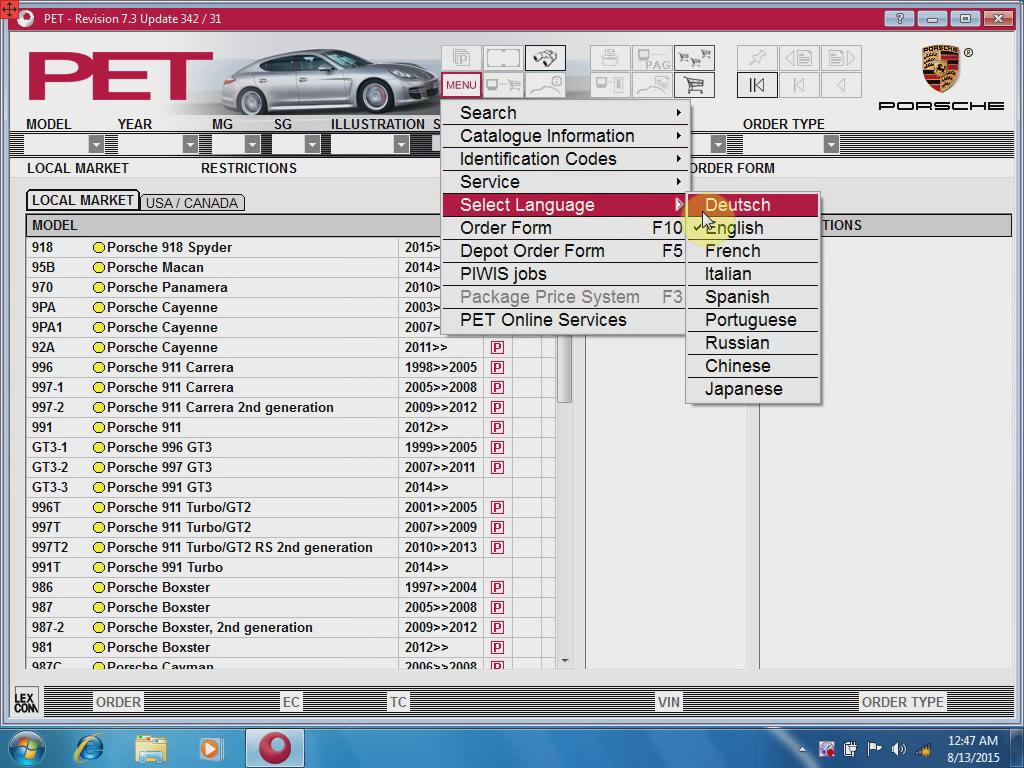Select the checked English language option
Screen dimensions: 1024x768
[734, 228]
